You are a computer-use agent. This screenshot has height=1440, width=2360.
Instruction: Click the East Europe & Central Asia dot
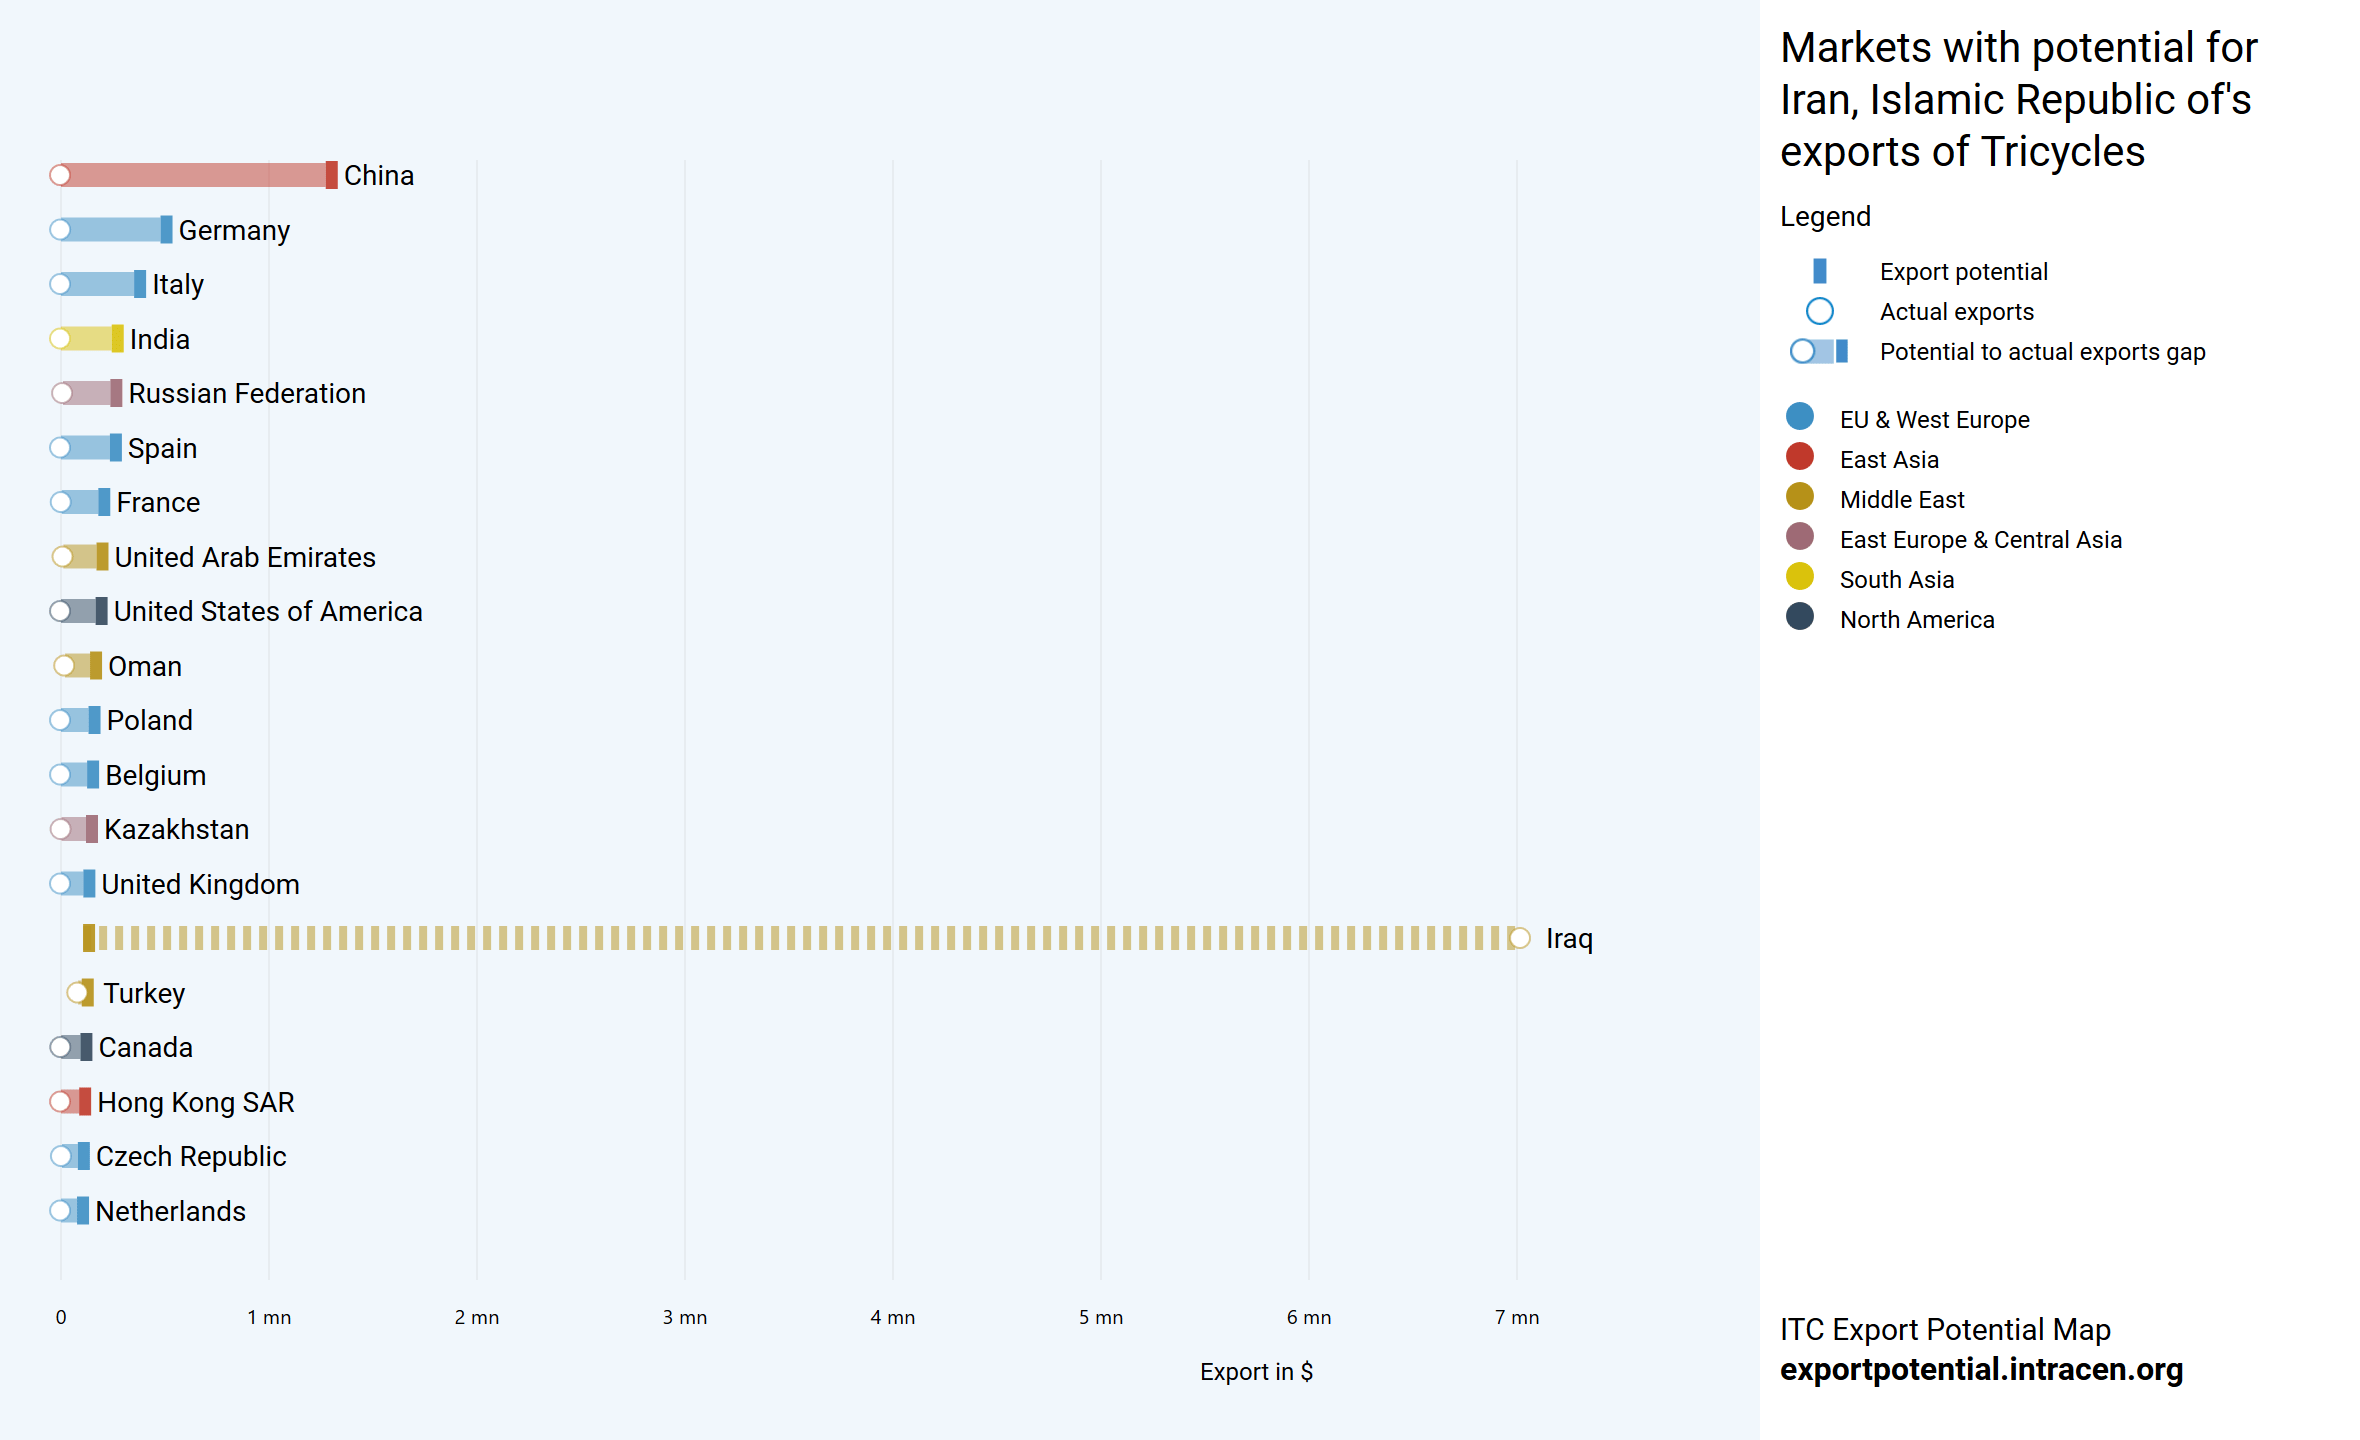point(1799,537)
